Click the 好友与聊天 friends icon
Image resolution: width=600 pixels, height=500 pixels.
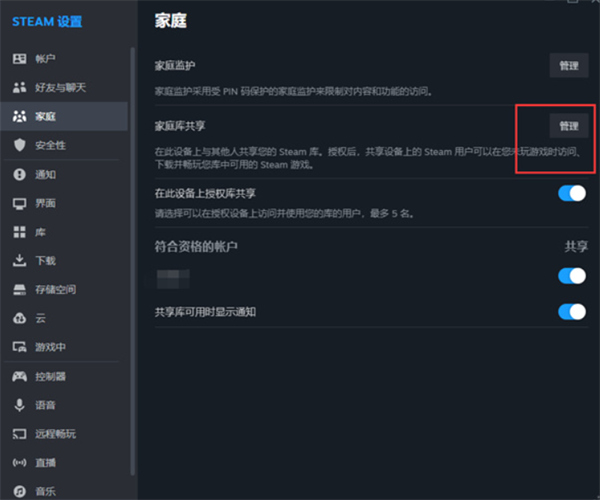[x=20, y=88]
